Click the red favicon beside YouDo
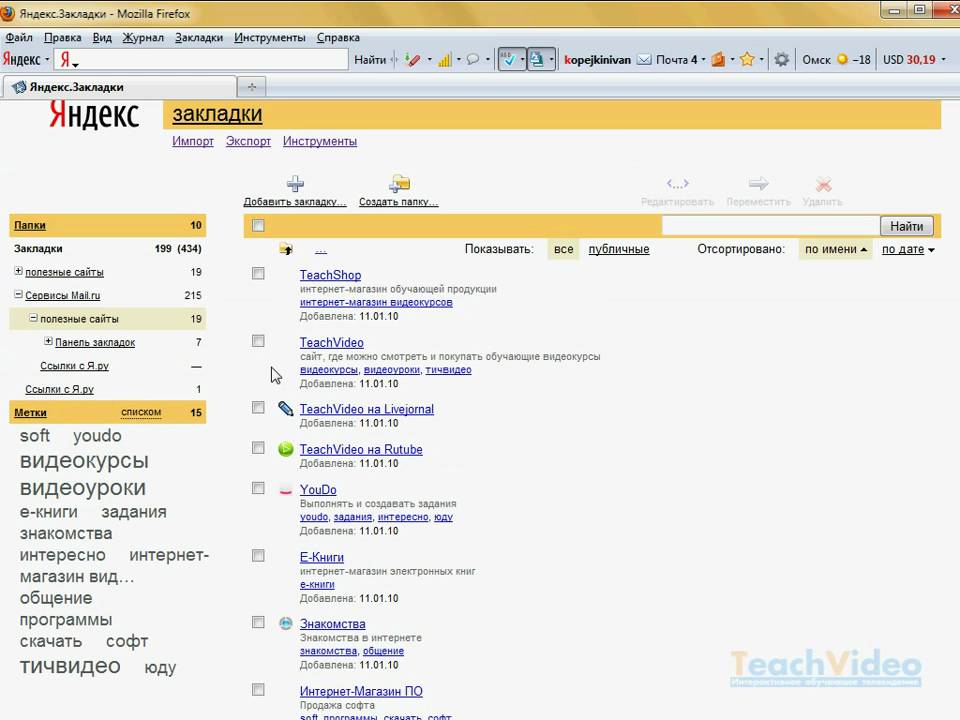The height and width of the screenshot is (720, 960). 285,489
